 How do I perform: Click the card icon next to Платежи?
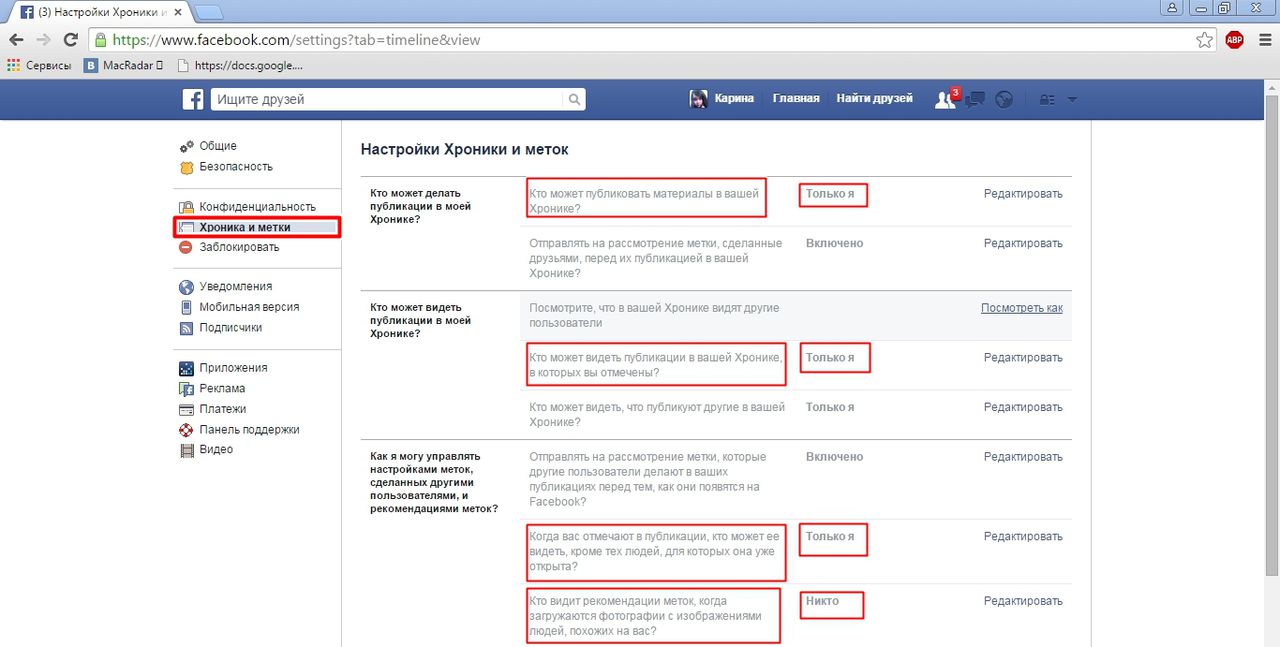tap(186, 409)
